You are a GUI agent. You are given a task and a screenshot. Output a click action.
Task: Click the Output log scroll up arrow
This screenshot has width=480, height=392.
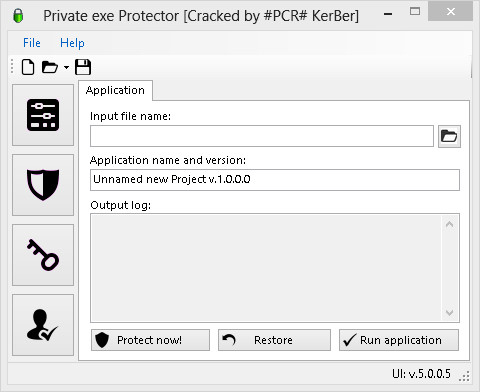449,225
